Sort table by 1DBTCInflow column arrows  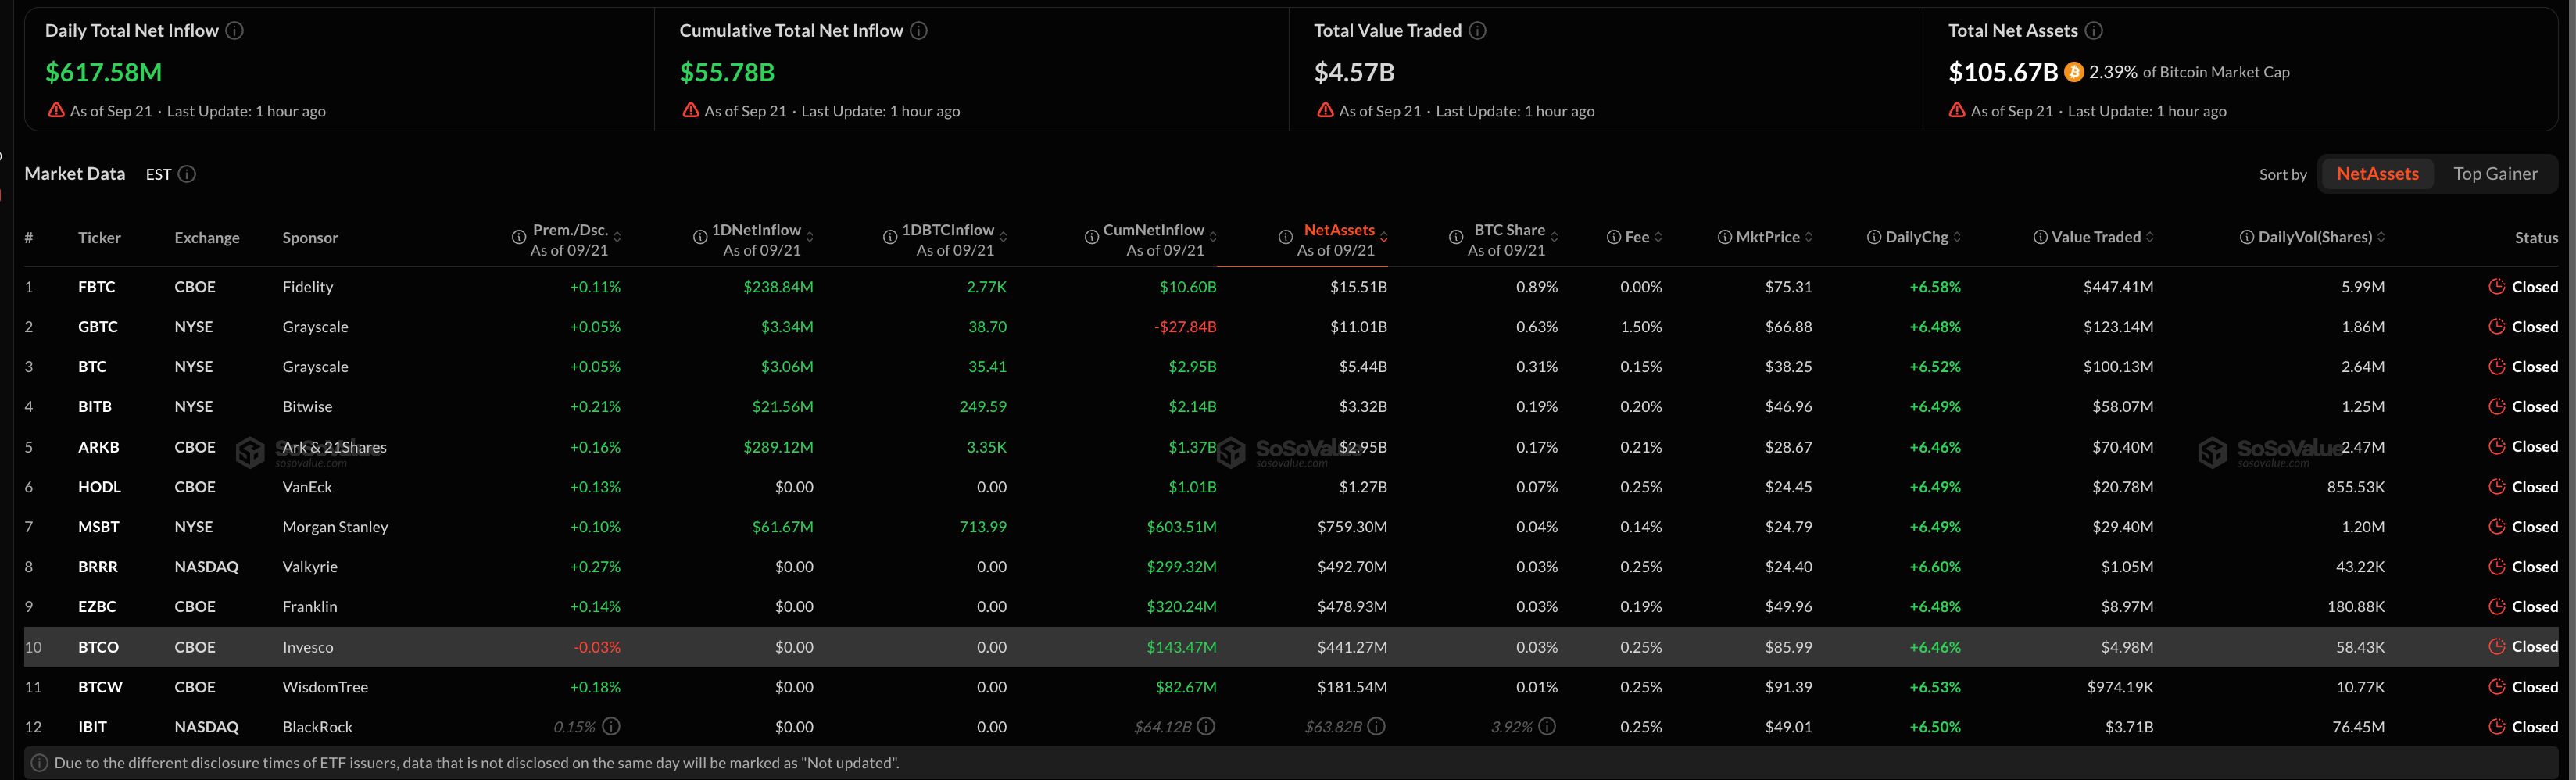(x=1003, y=237)
